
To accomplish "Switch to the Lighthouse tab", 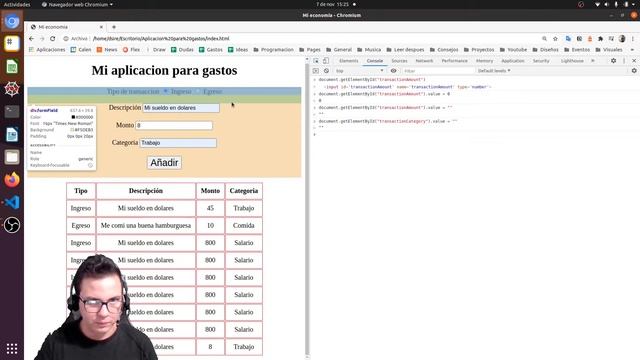I will (x=572, y=61).
